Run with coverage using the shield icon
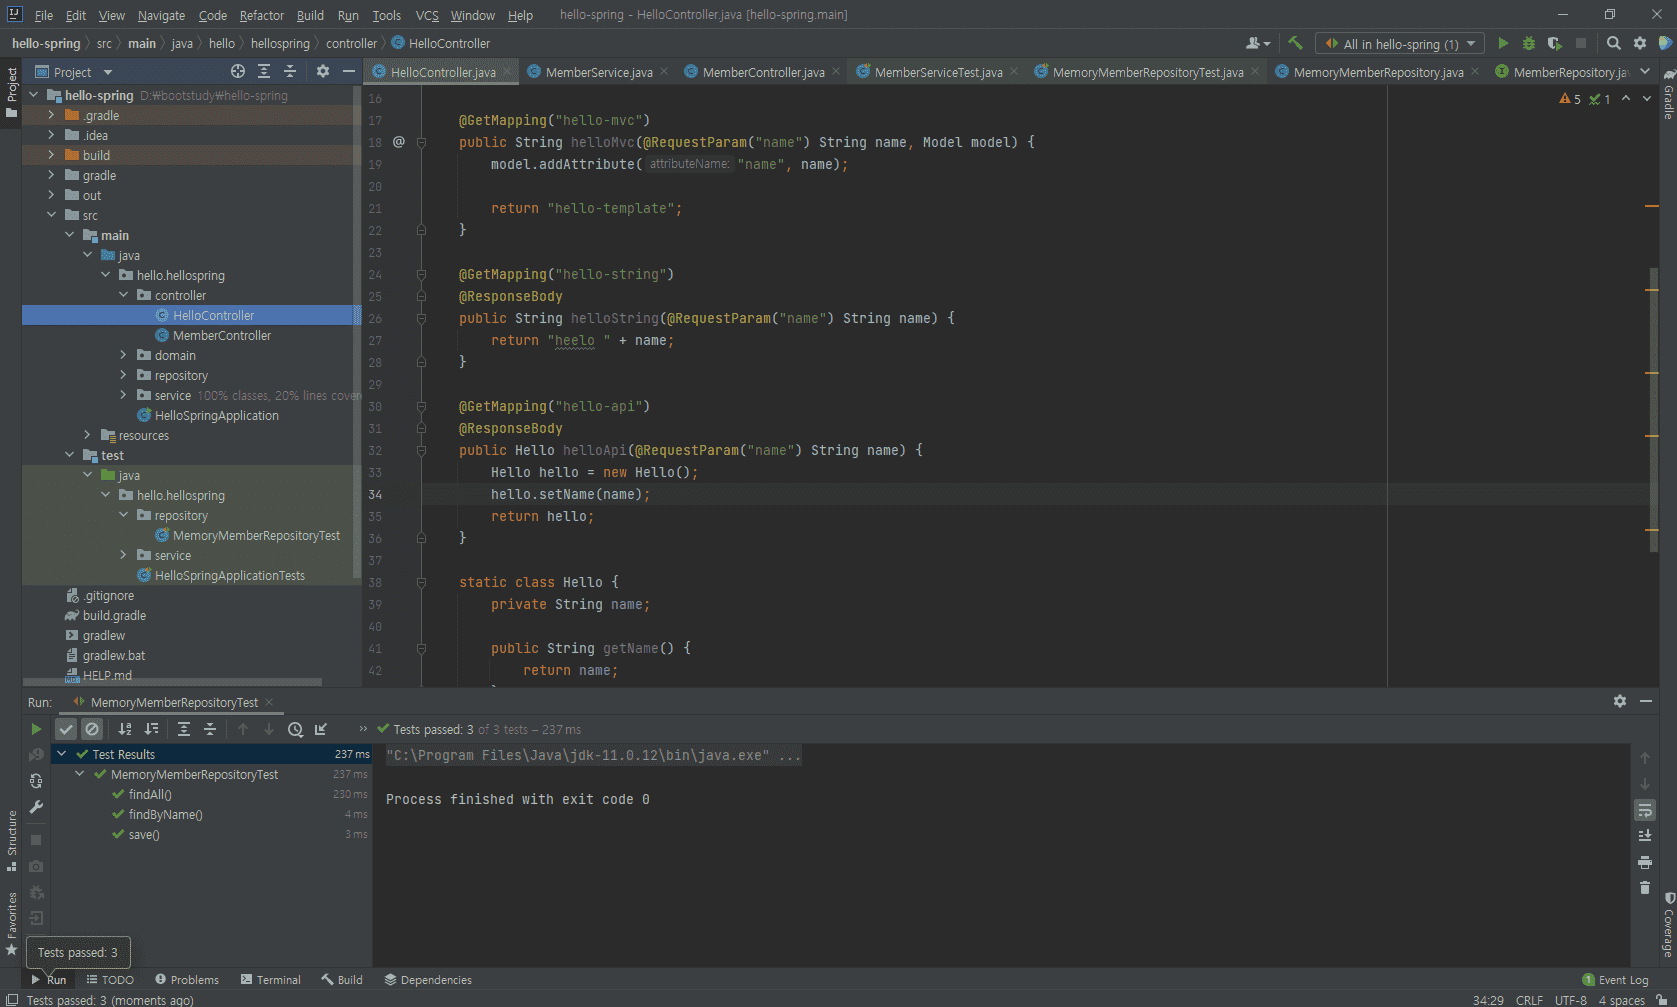 click(x=1554, y=43)
